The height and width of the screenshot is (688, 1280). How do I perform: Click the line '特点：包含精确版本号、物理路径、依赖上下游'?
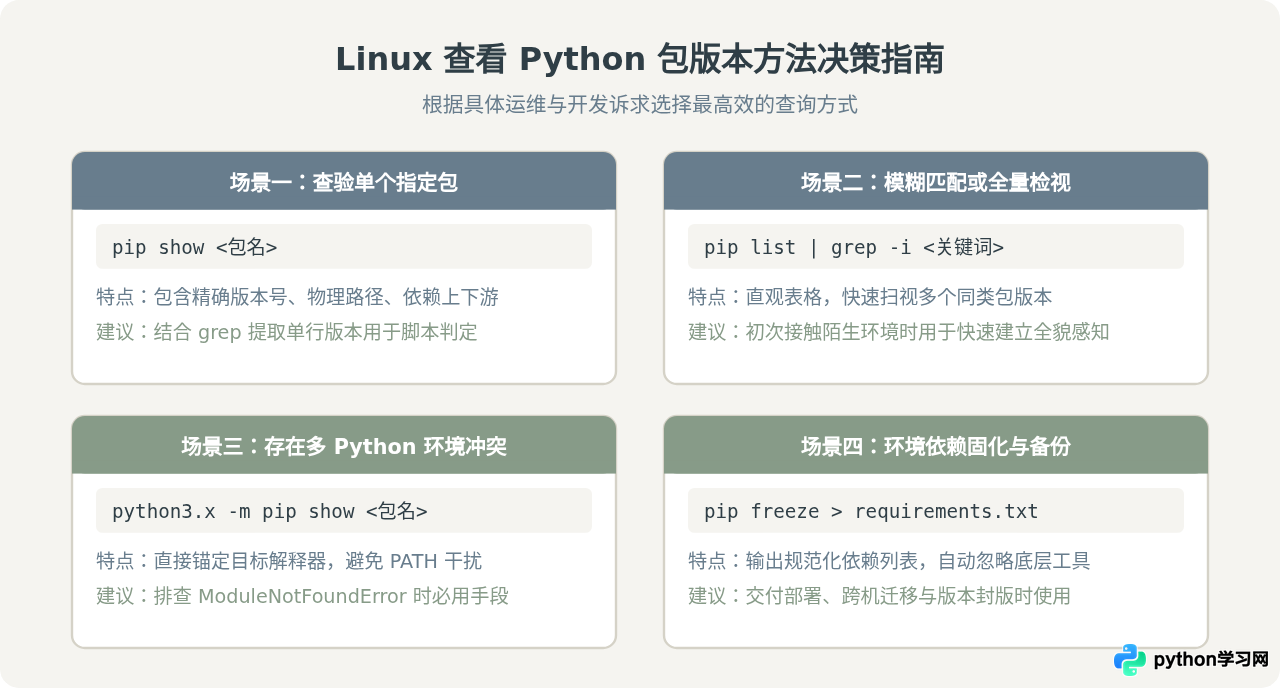[x=297, y=297]
